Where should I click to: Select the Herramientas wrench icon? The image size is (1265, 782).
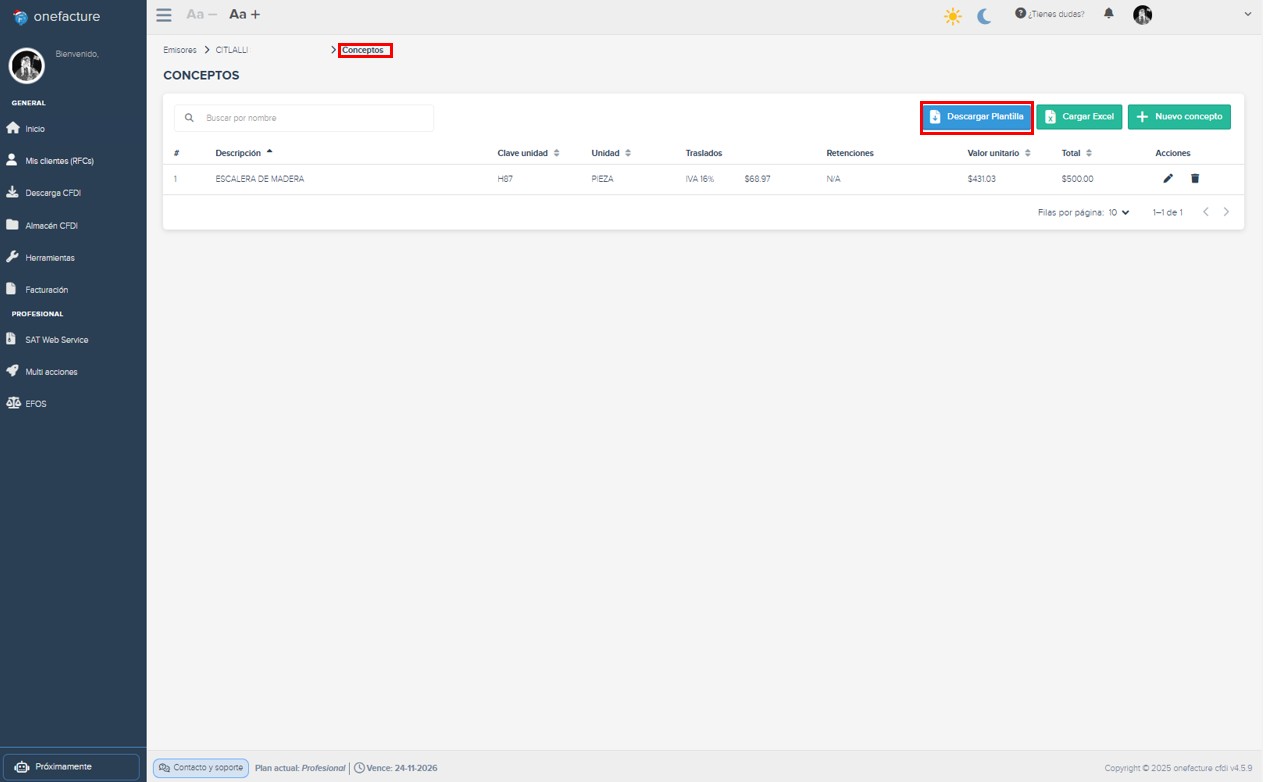pyautogui.click(x=12, y=257)
